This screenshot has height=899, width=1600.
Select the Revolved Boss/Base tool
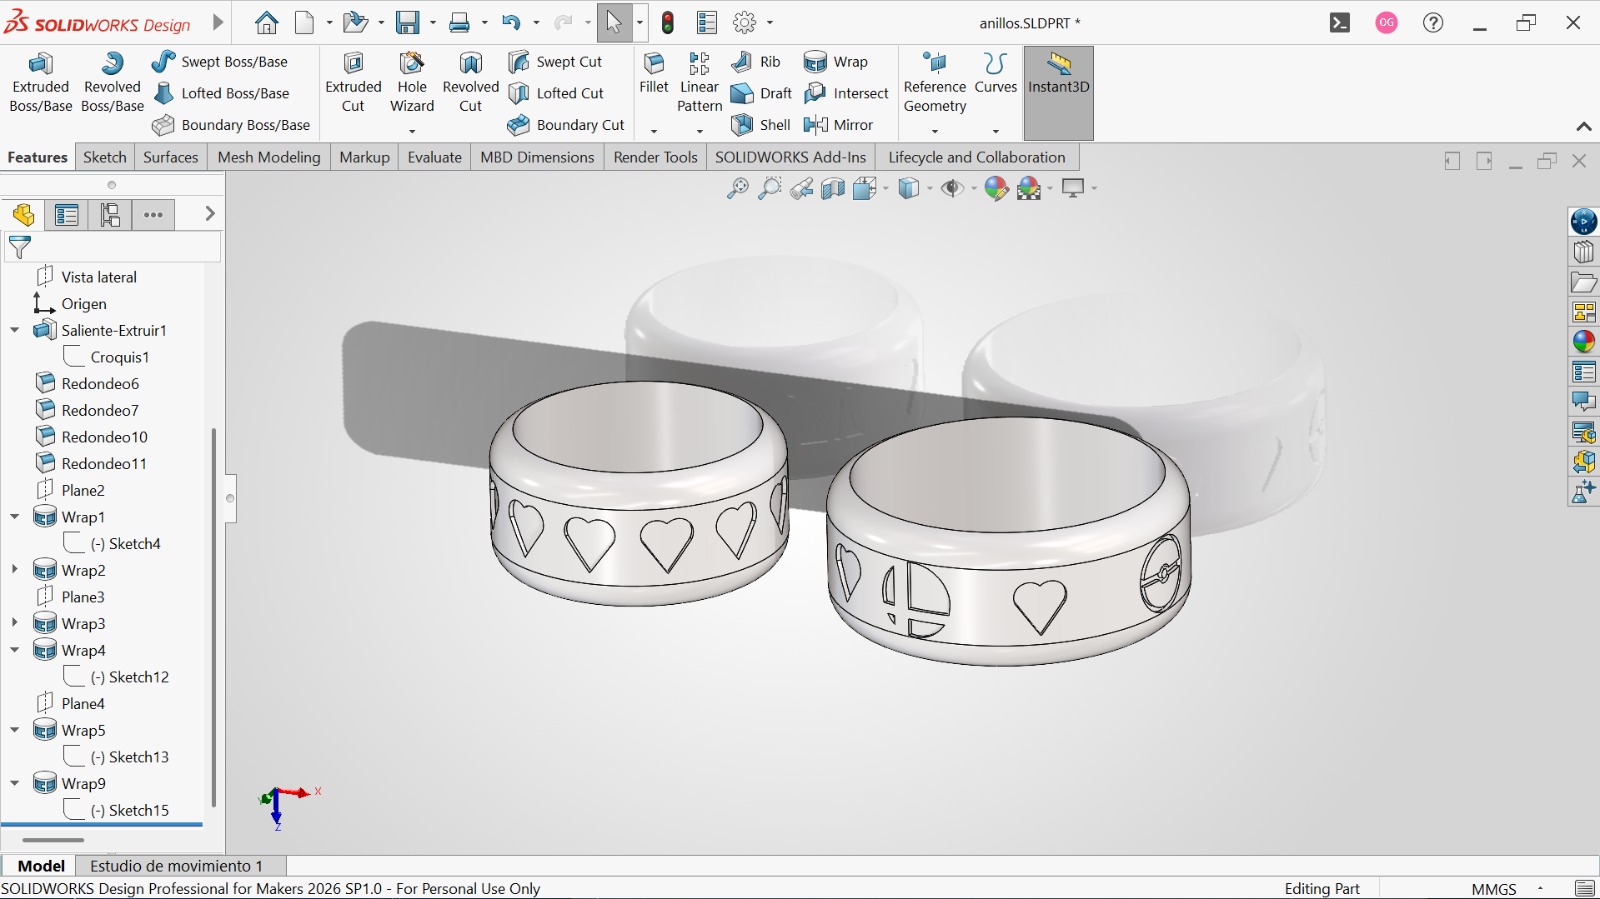pyautogui.click(x=112, y=82)
